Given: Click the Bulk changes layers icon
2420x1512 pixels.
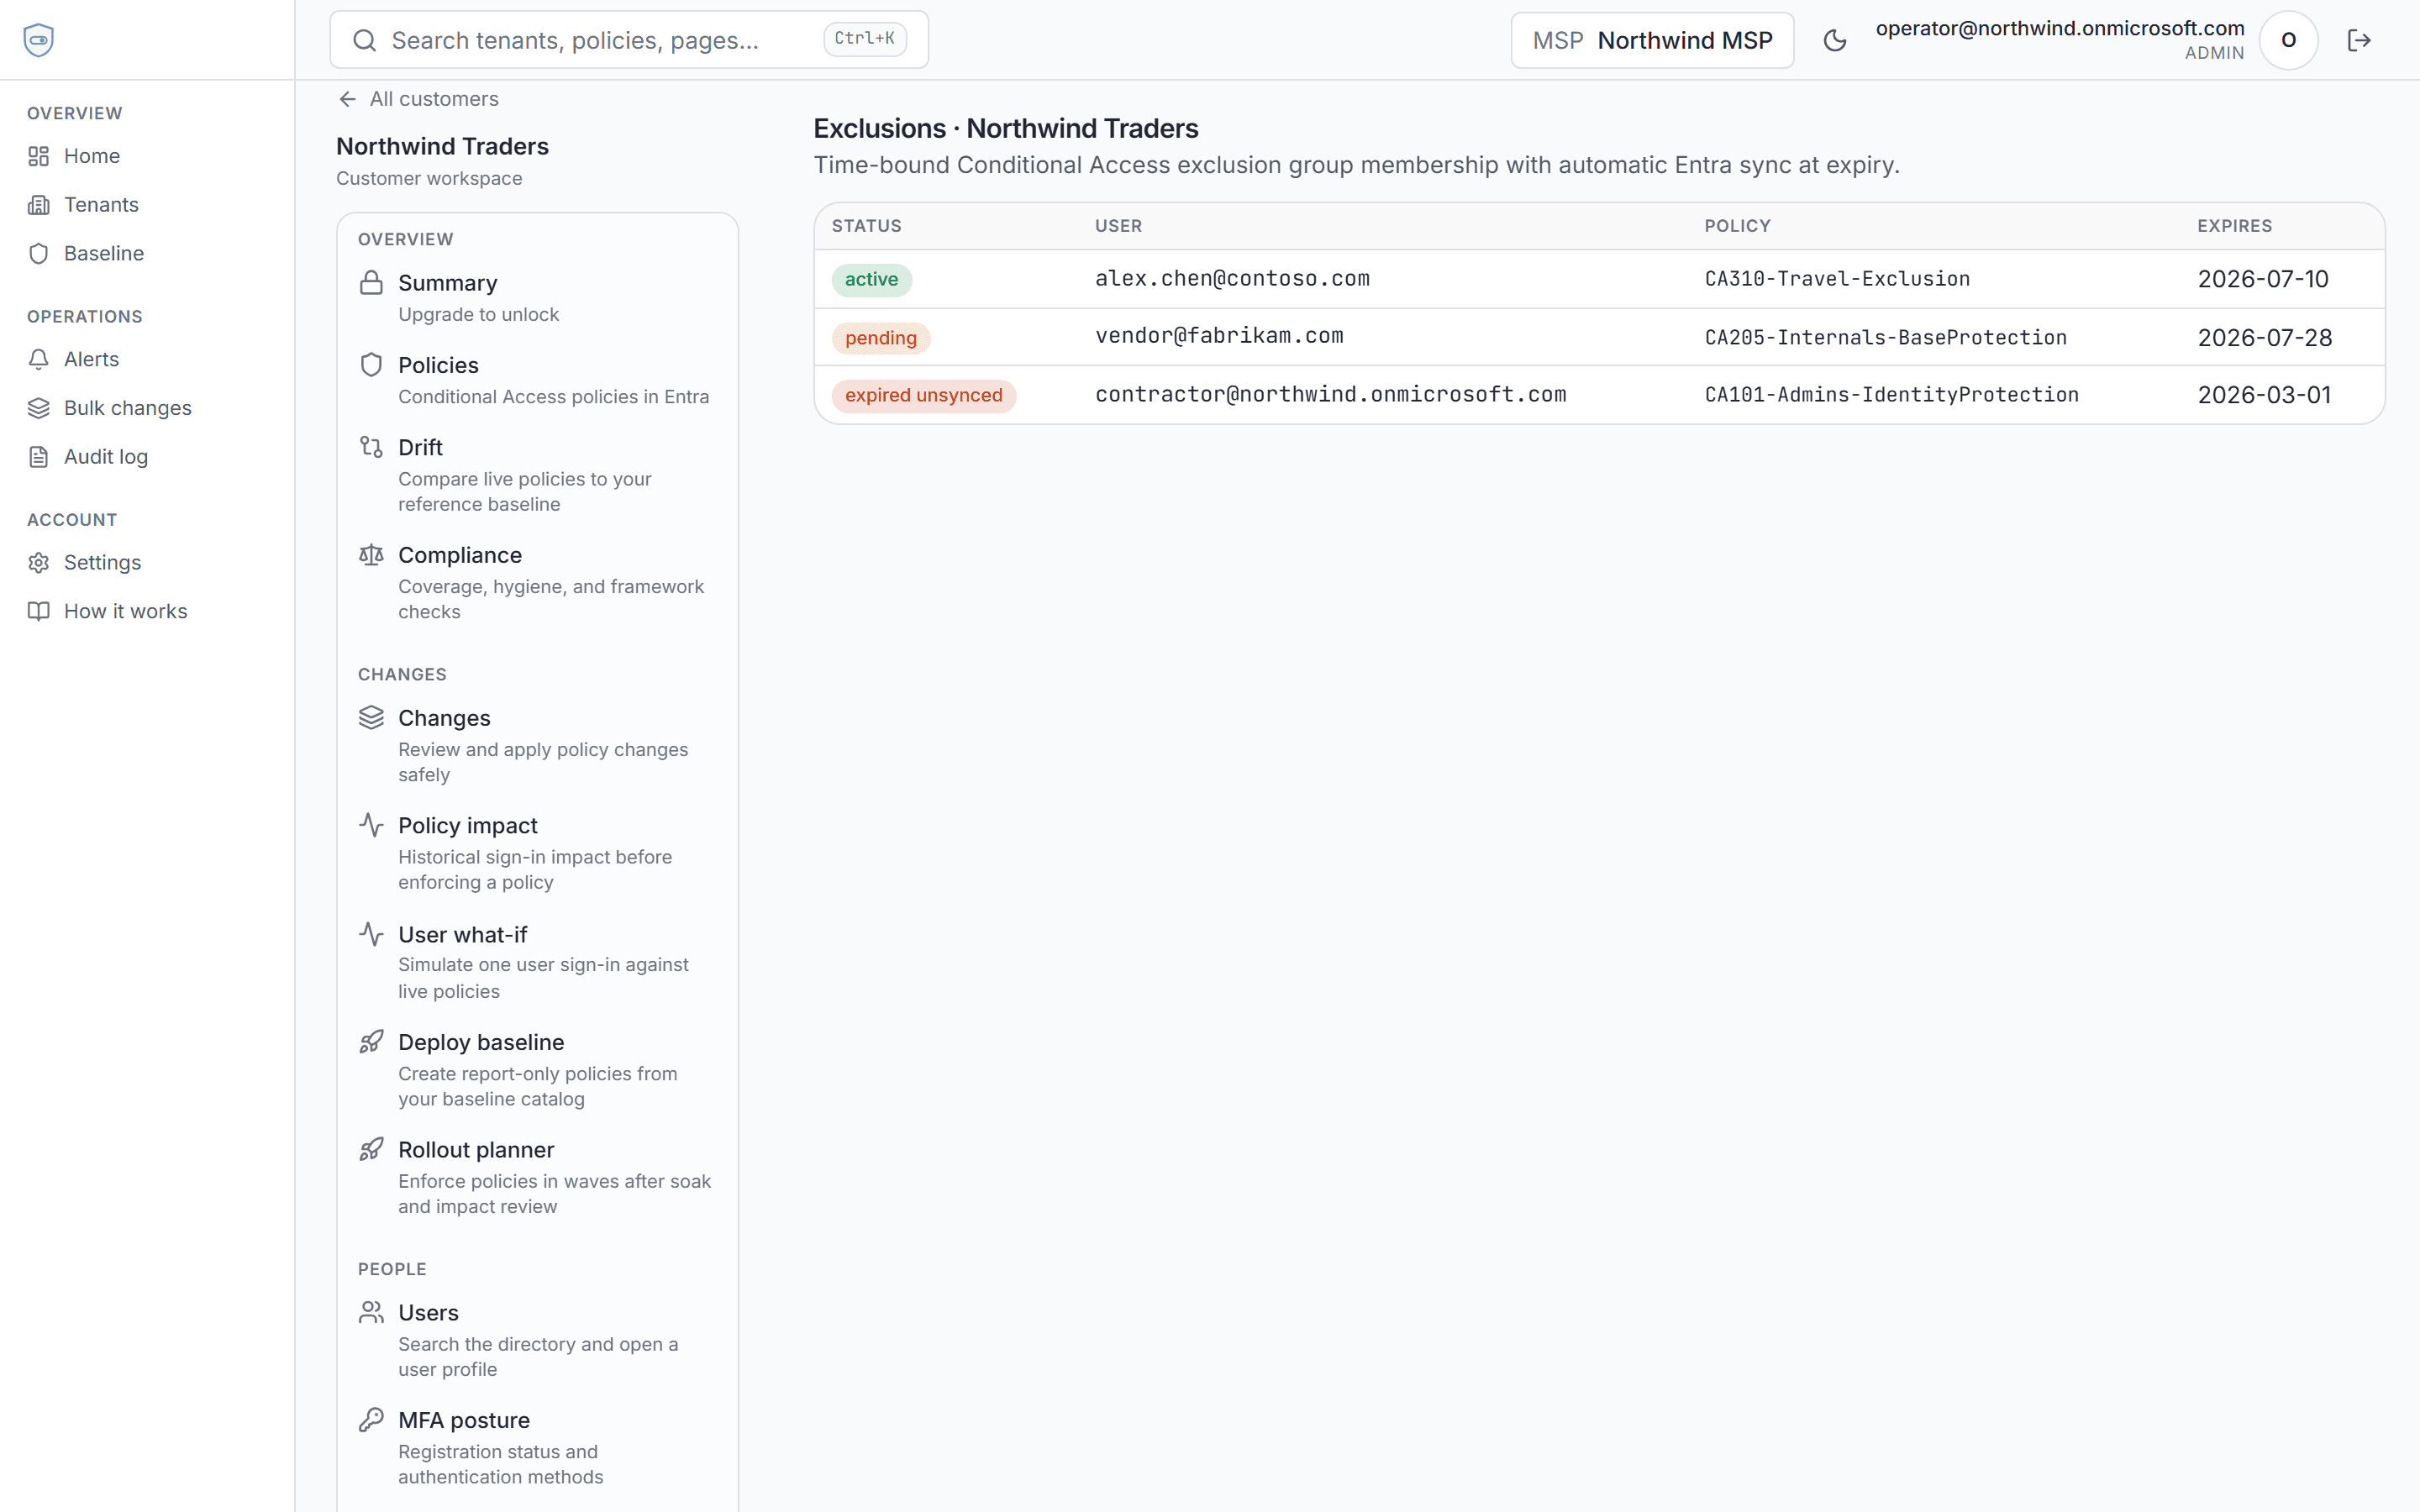Looking at the screenshot, I should coord(38,408).
